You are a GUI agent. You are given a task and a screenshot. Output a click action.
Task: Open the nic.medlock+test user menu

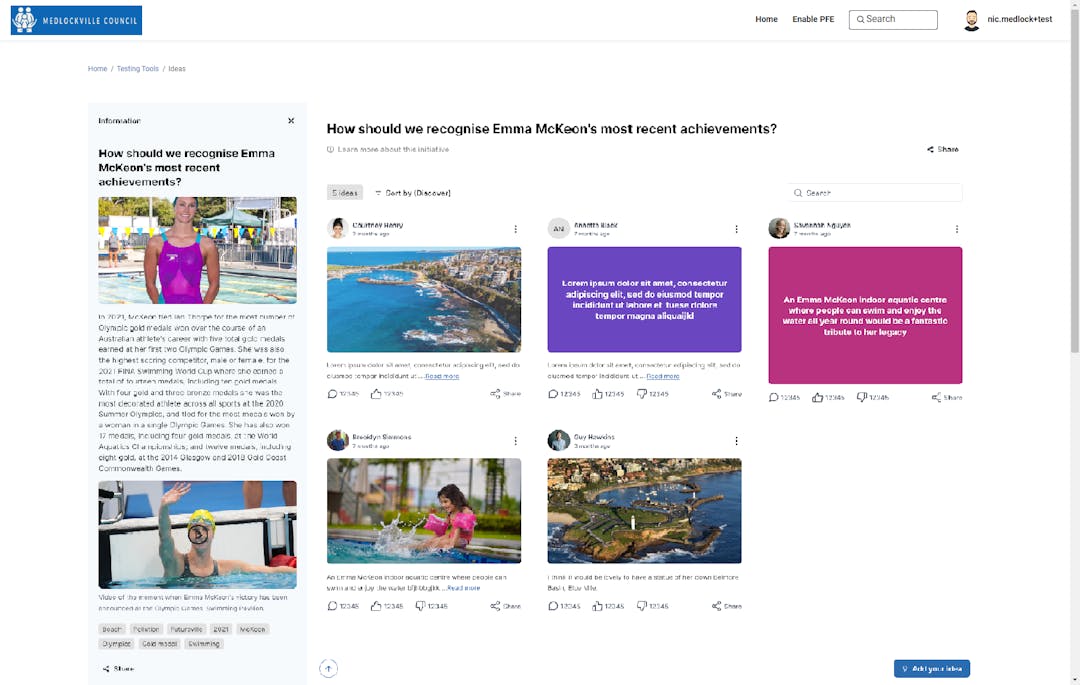1008,20
